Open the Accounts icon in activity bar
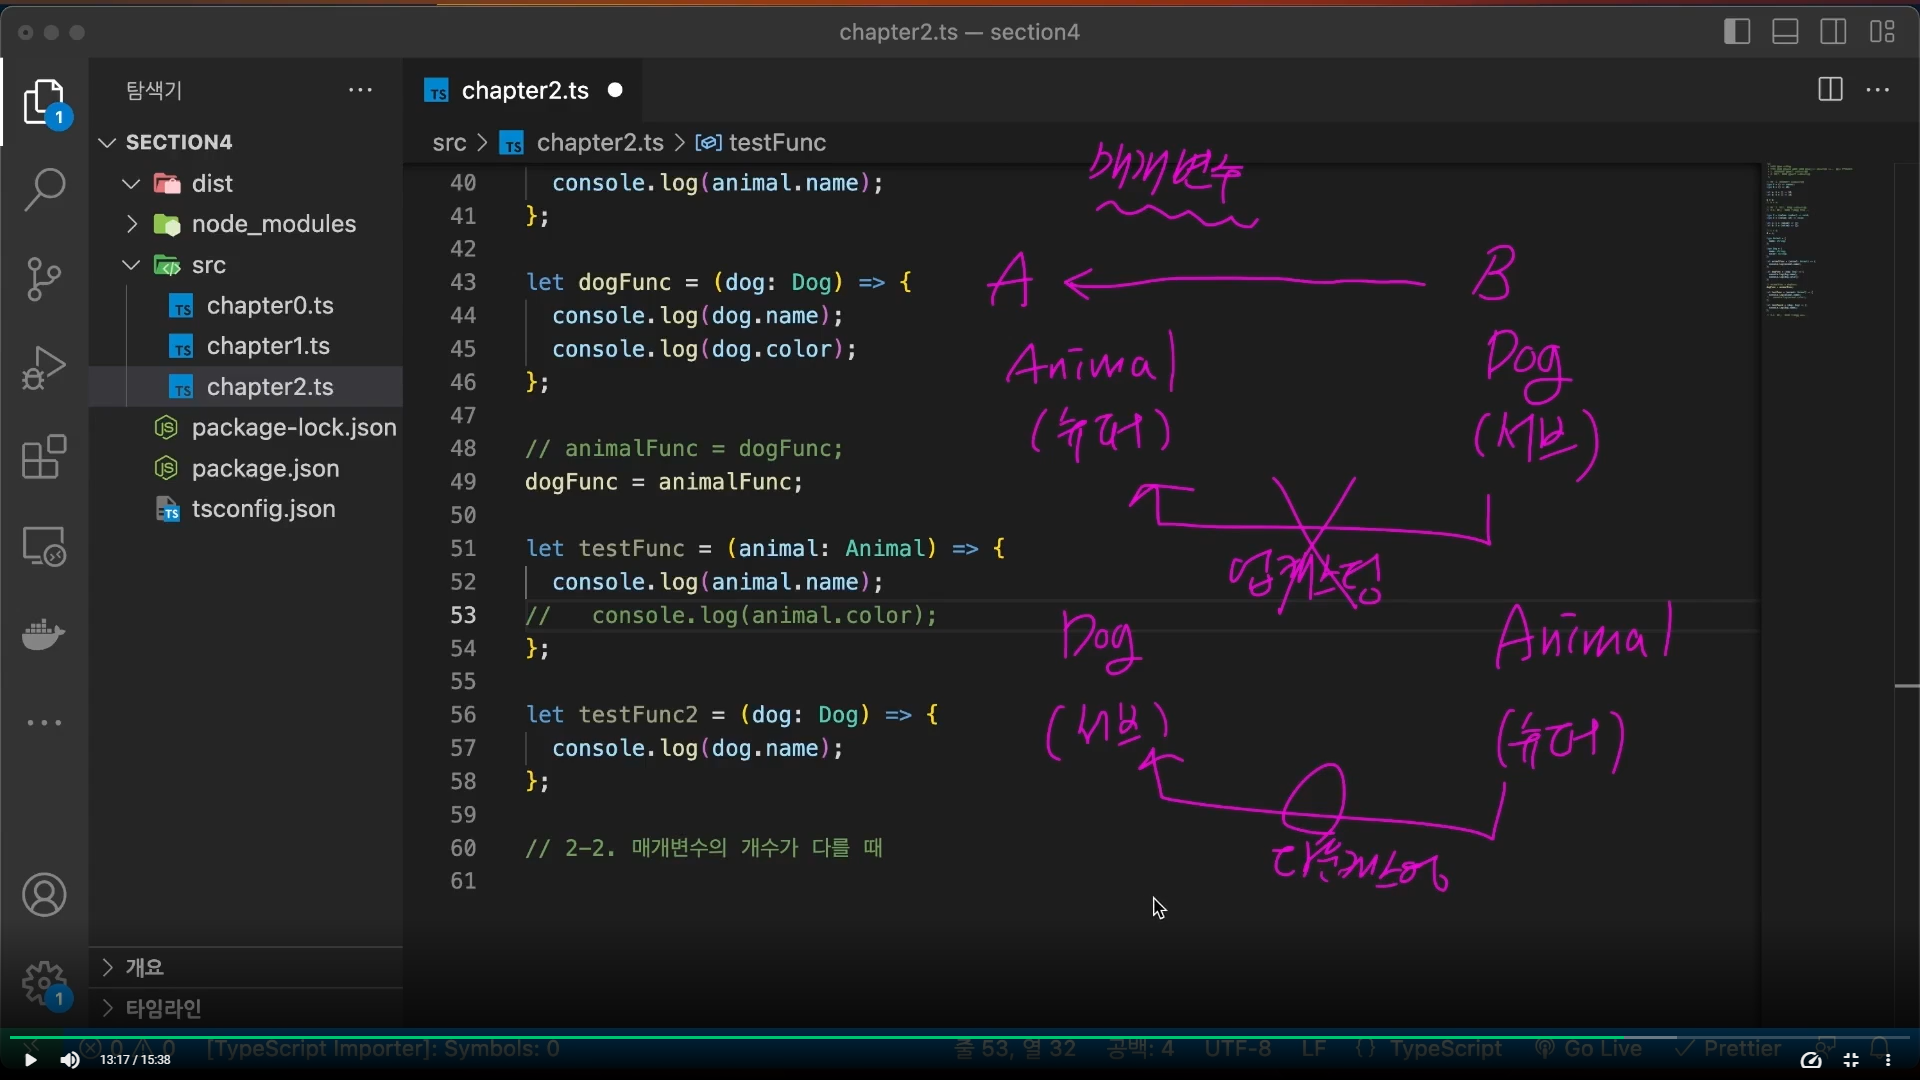Screen dimensions: 1920x1080 pyautogui.click(x=44, y=895)
